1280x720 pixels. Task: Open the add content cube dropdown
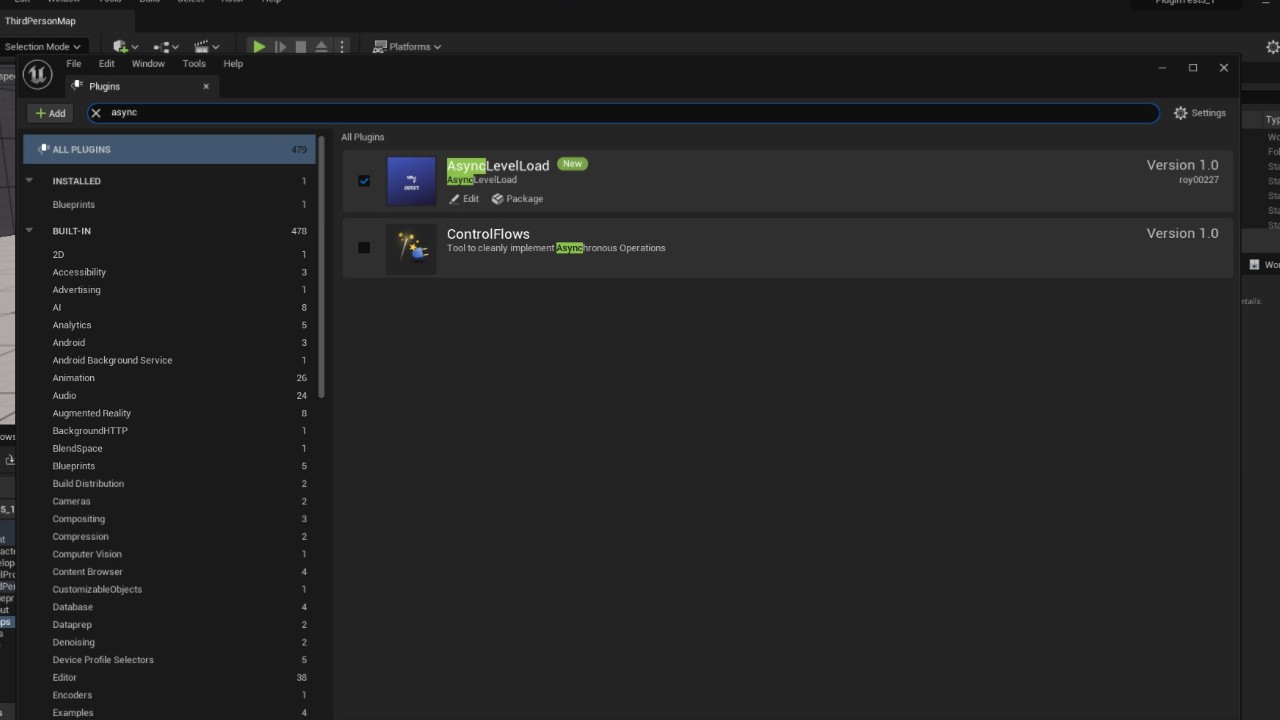click(x=126, y=47)
